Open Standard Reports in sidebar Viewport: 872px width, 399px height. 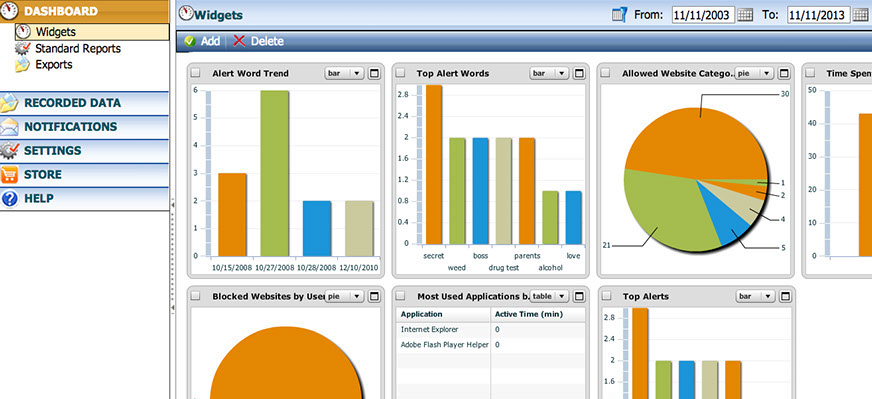78,48
